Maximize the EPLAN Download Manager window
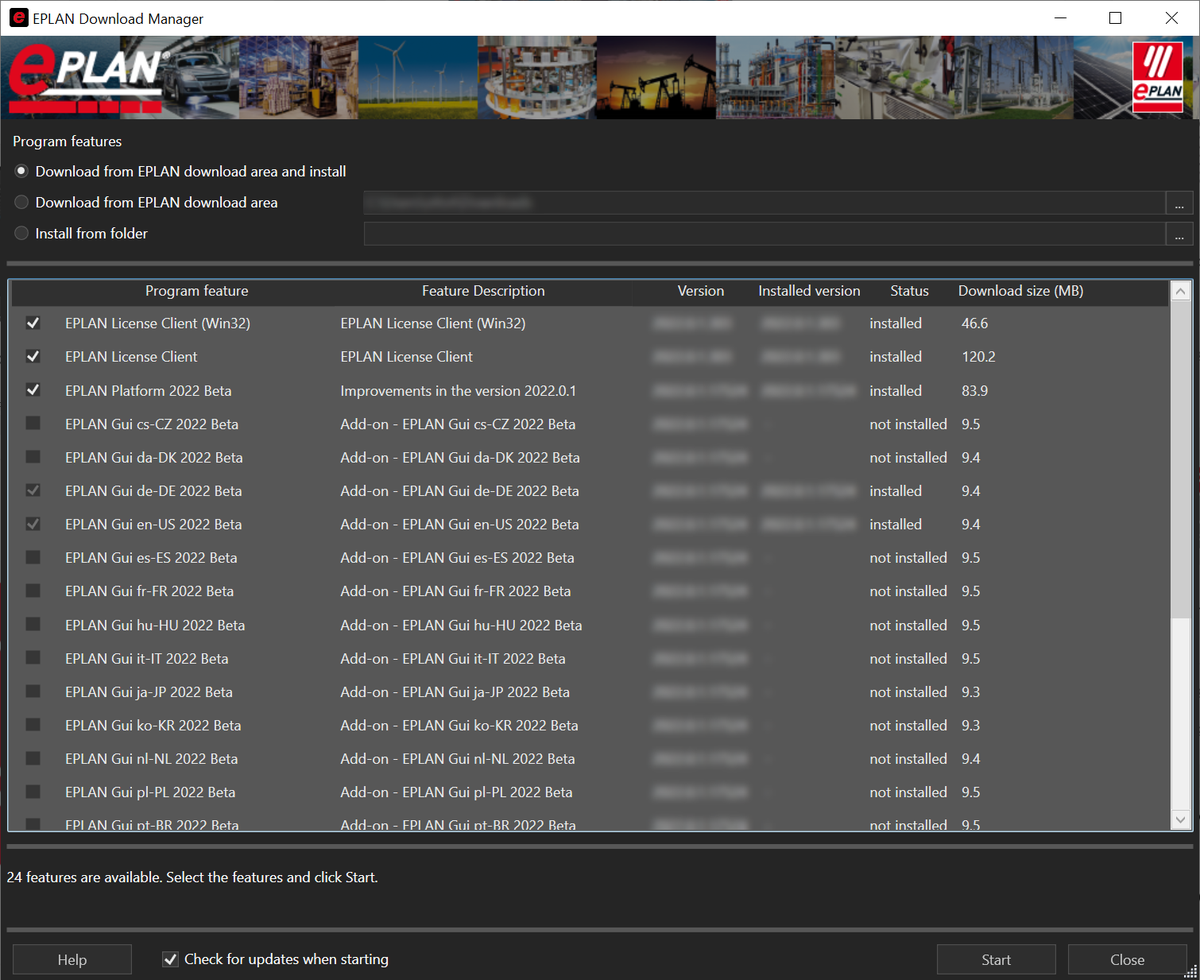Viewport: 1200px width, 980px height. click(1115, 18)
